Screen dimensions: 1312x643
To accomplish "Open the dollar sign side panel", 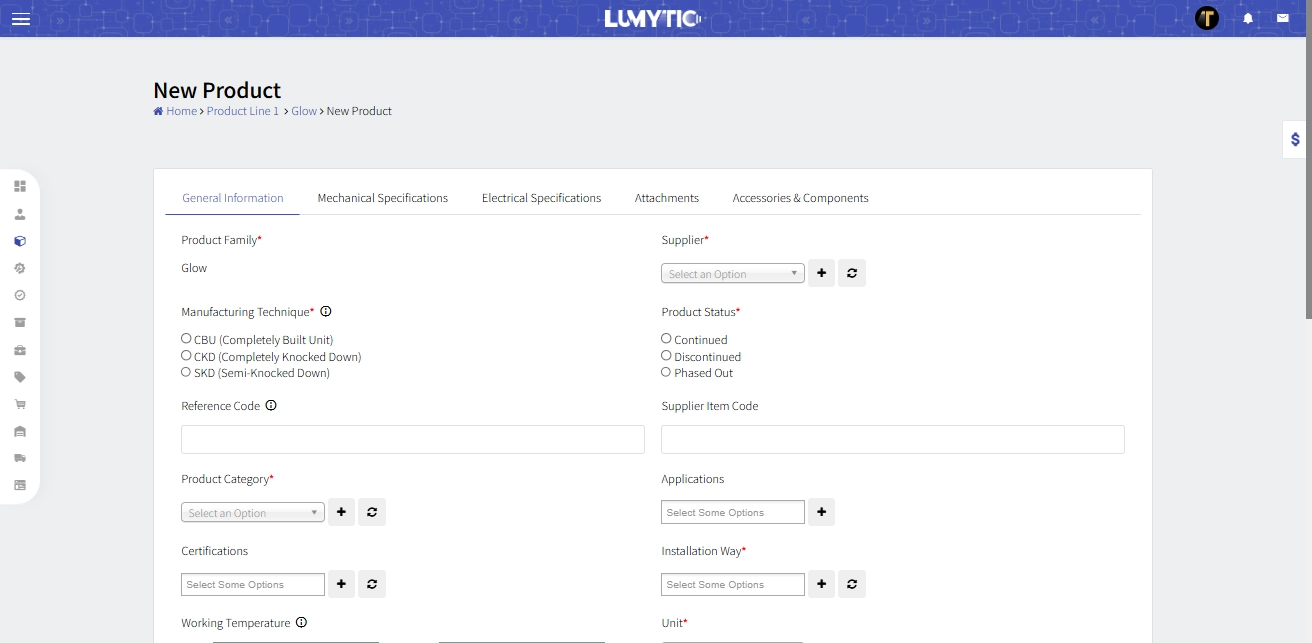I will pyautogui.click(x=1295, y=140).
